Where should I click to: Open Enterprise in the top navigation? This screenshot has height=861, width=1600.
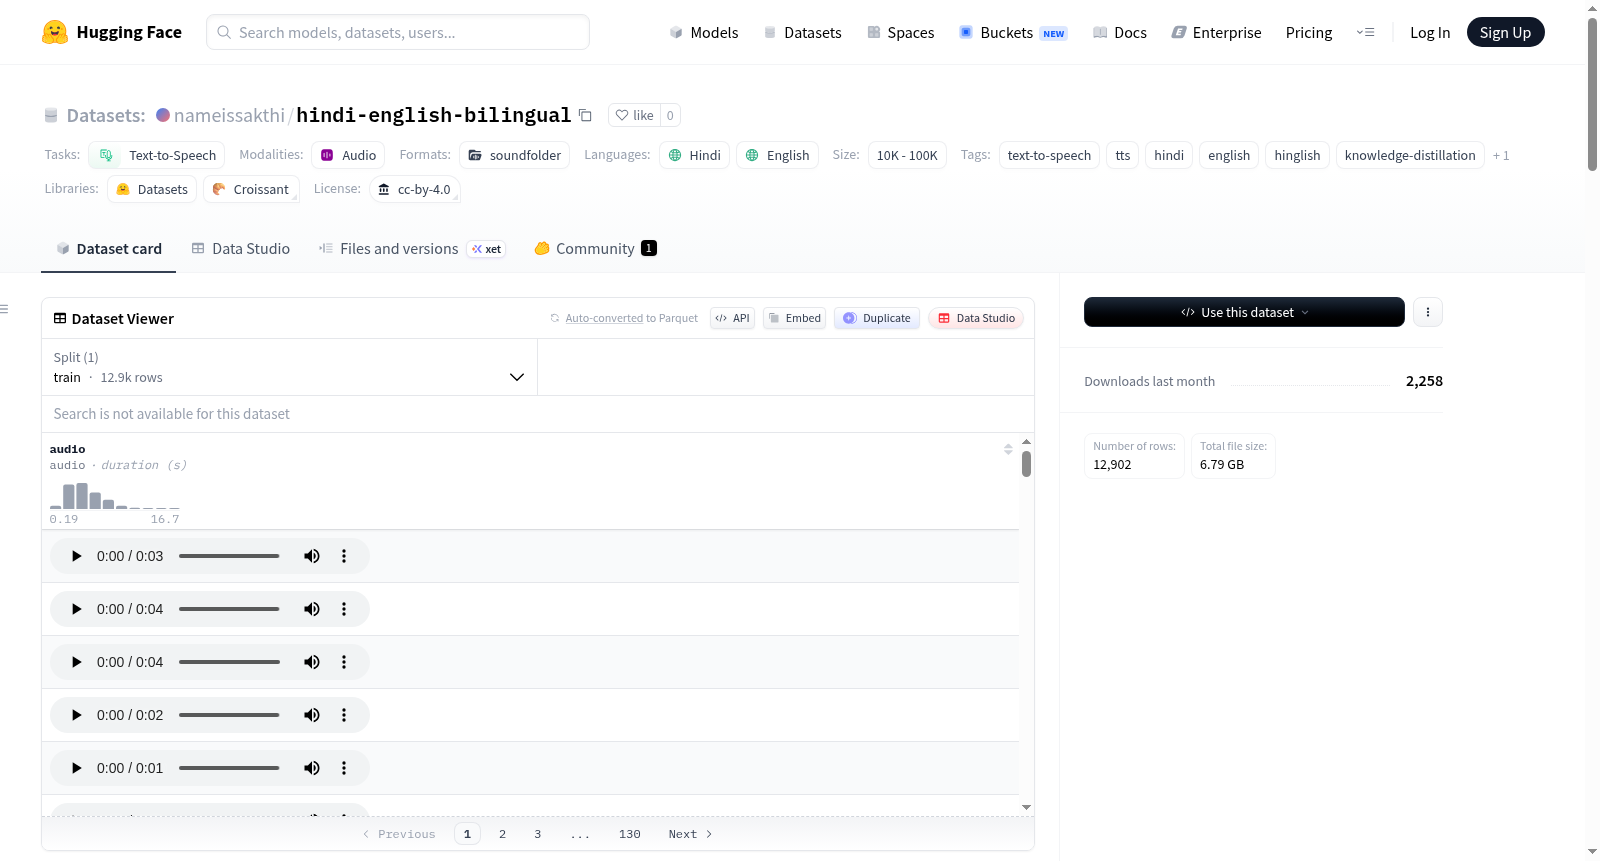pyautogui.click(x=1216, y=32)
